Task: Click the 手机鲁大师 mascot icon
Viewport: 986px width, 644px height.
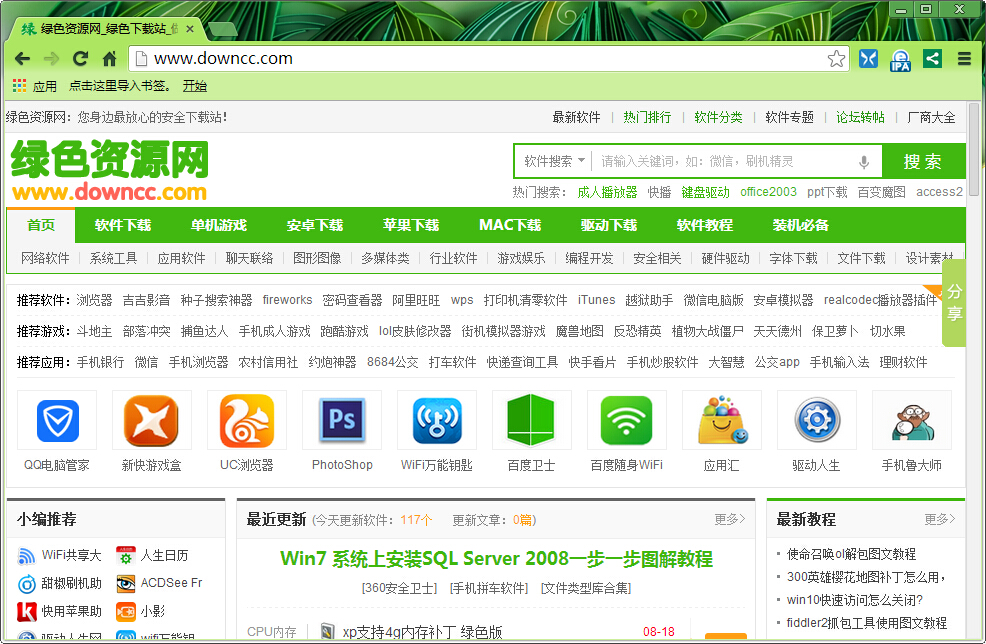Action: tap(912, 420)
